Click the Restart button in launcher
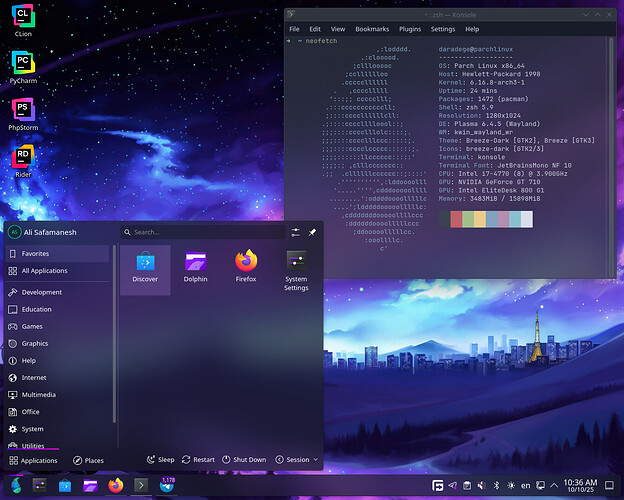Viewport: 624px width, 500px height. tap(197, 460)
